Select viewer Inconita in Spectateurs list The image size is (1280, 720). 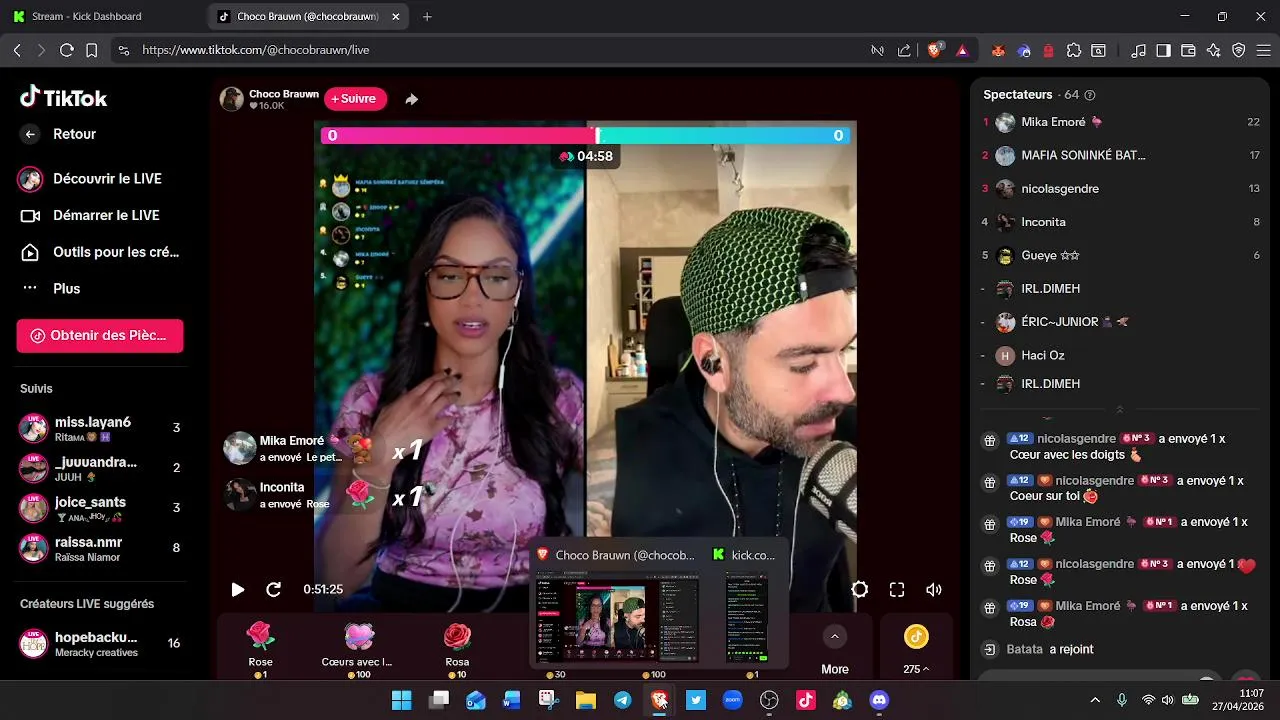tap(1120, 222)
